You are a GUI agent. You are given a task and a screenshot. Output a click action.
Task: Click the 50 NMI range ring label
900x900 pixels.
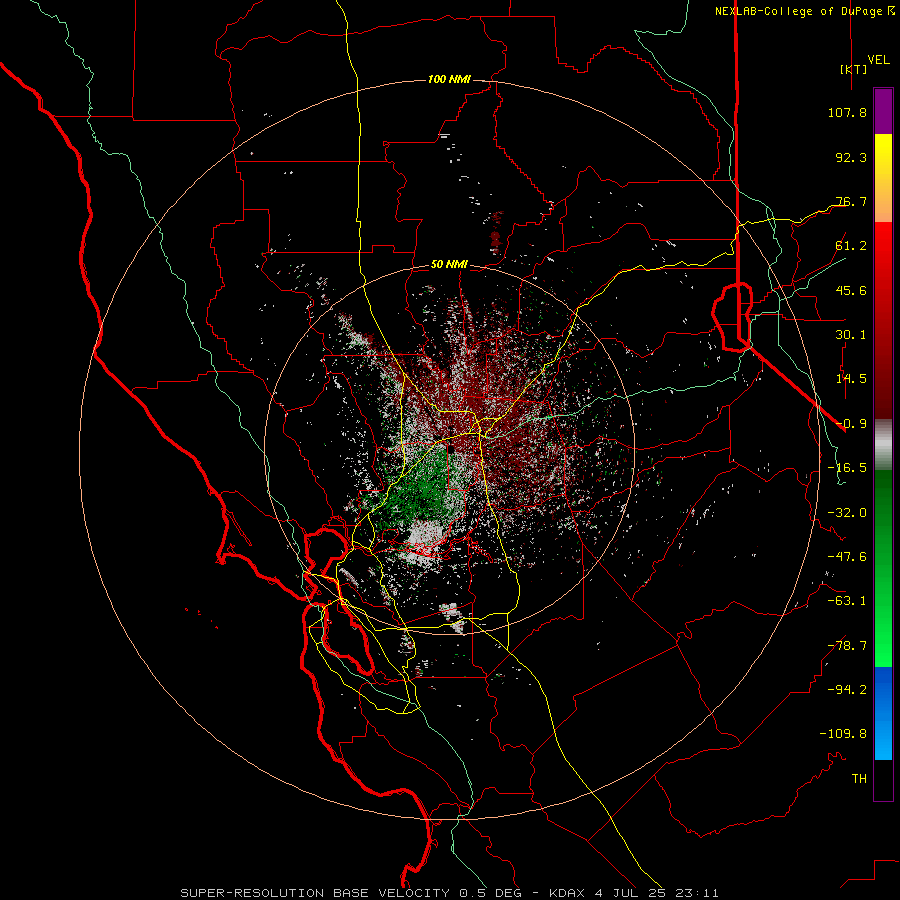[x=449, y=264]
